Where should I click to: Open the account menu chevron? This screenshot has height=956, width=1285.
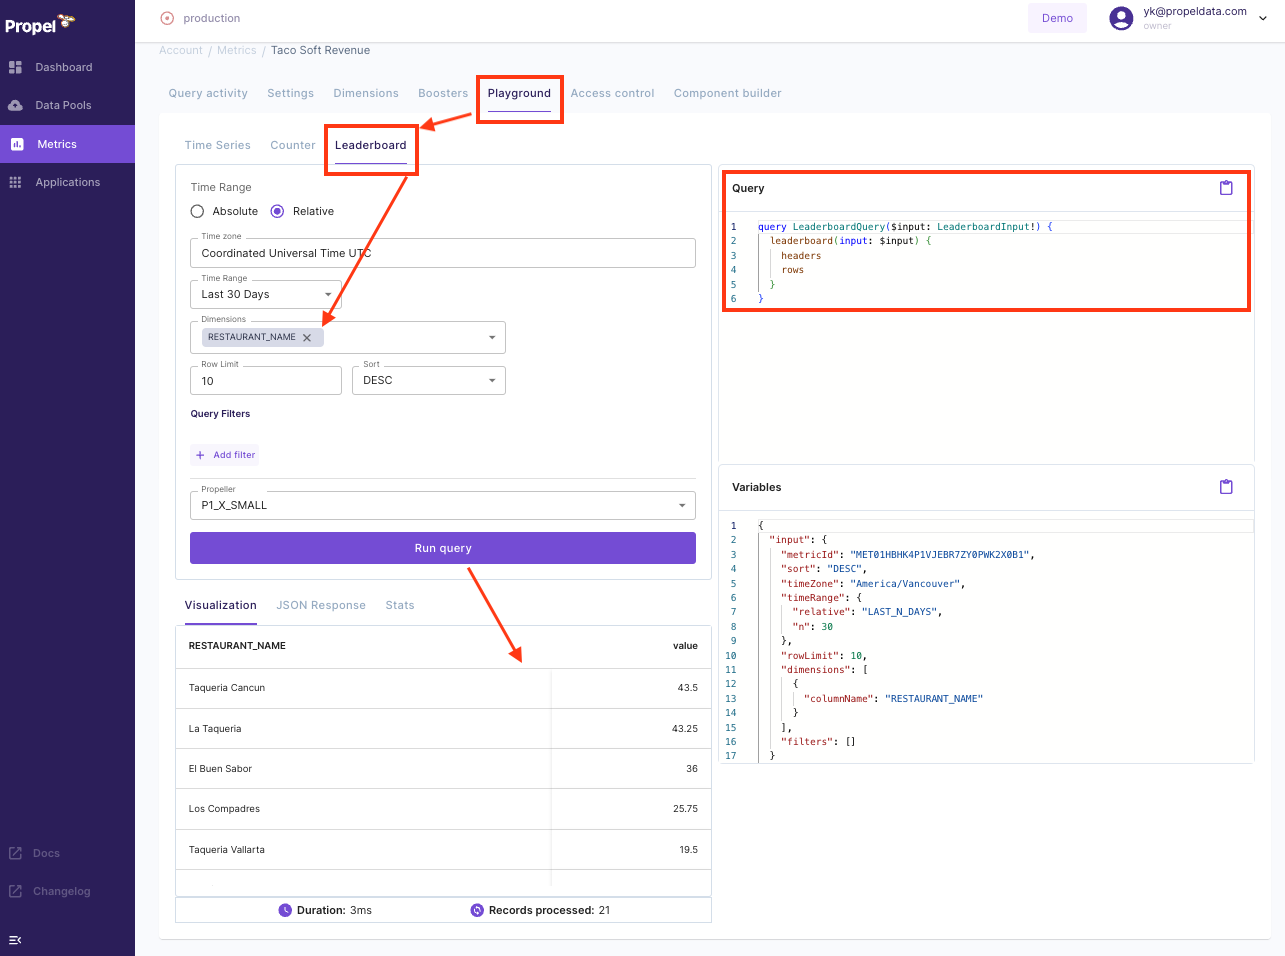tap(1263, 18)
